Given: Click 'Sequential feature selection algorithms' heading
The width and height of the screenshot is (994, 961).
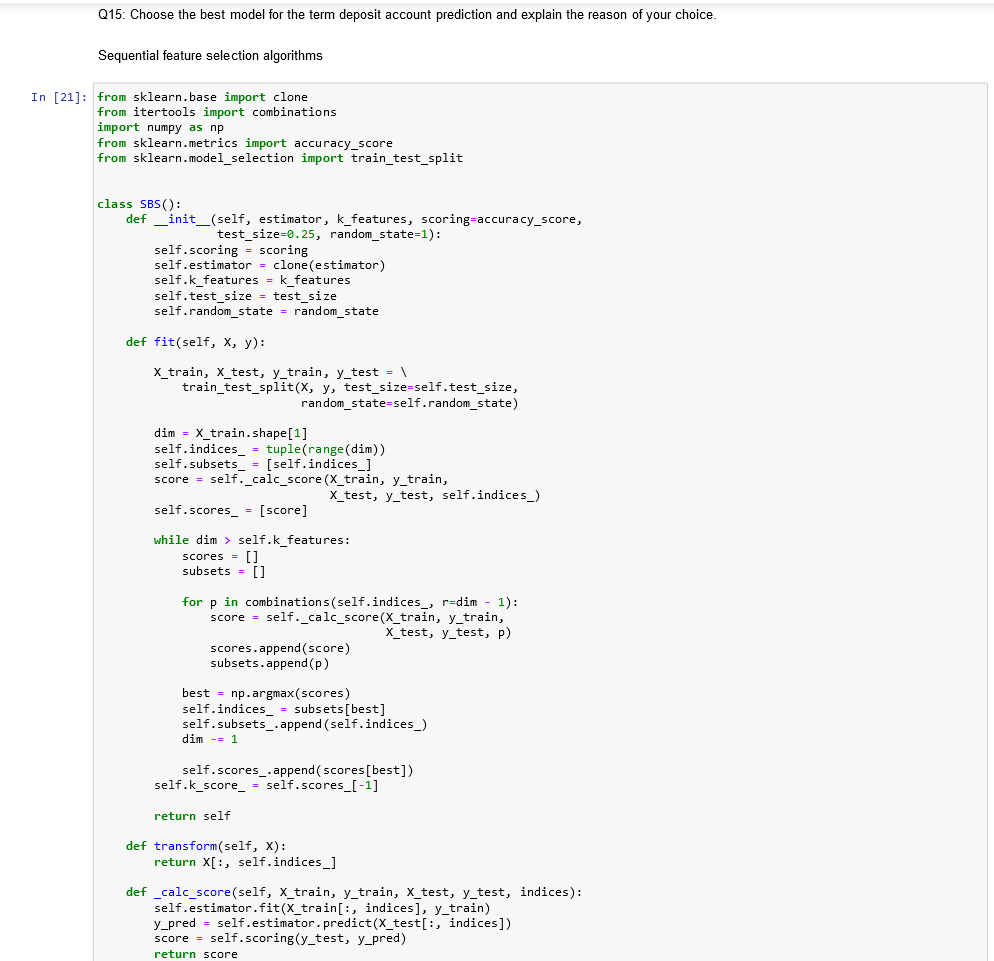Looking at the screenshot, I should point(210,56).
